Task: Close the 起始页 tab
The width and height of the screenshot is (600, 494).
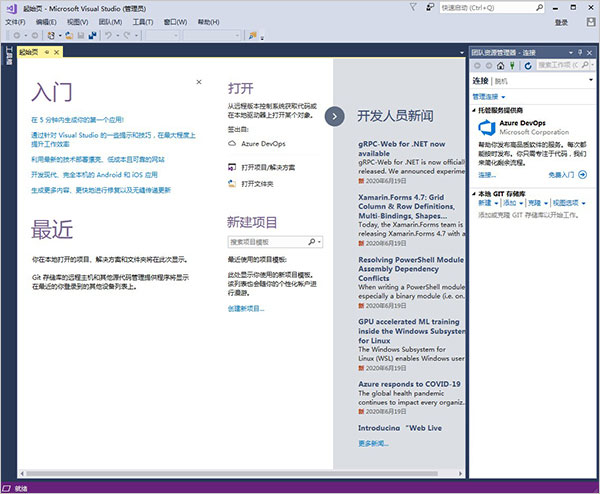Action: [x=57, y=52]
